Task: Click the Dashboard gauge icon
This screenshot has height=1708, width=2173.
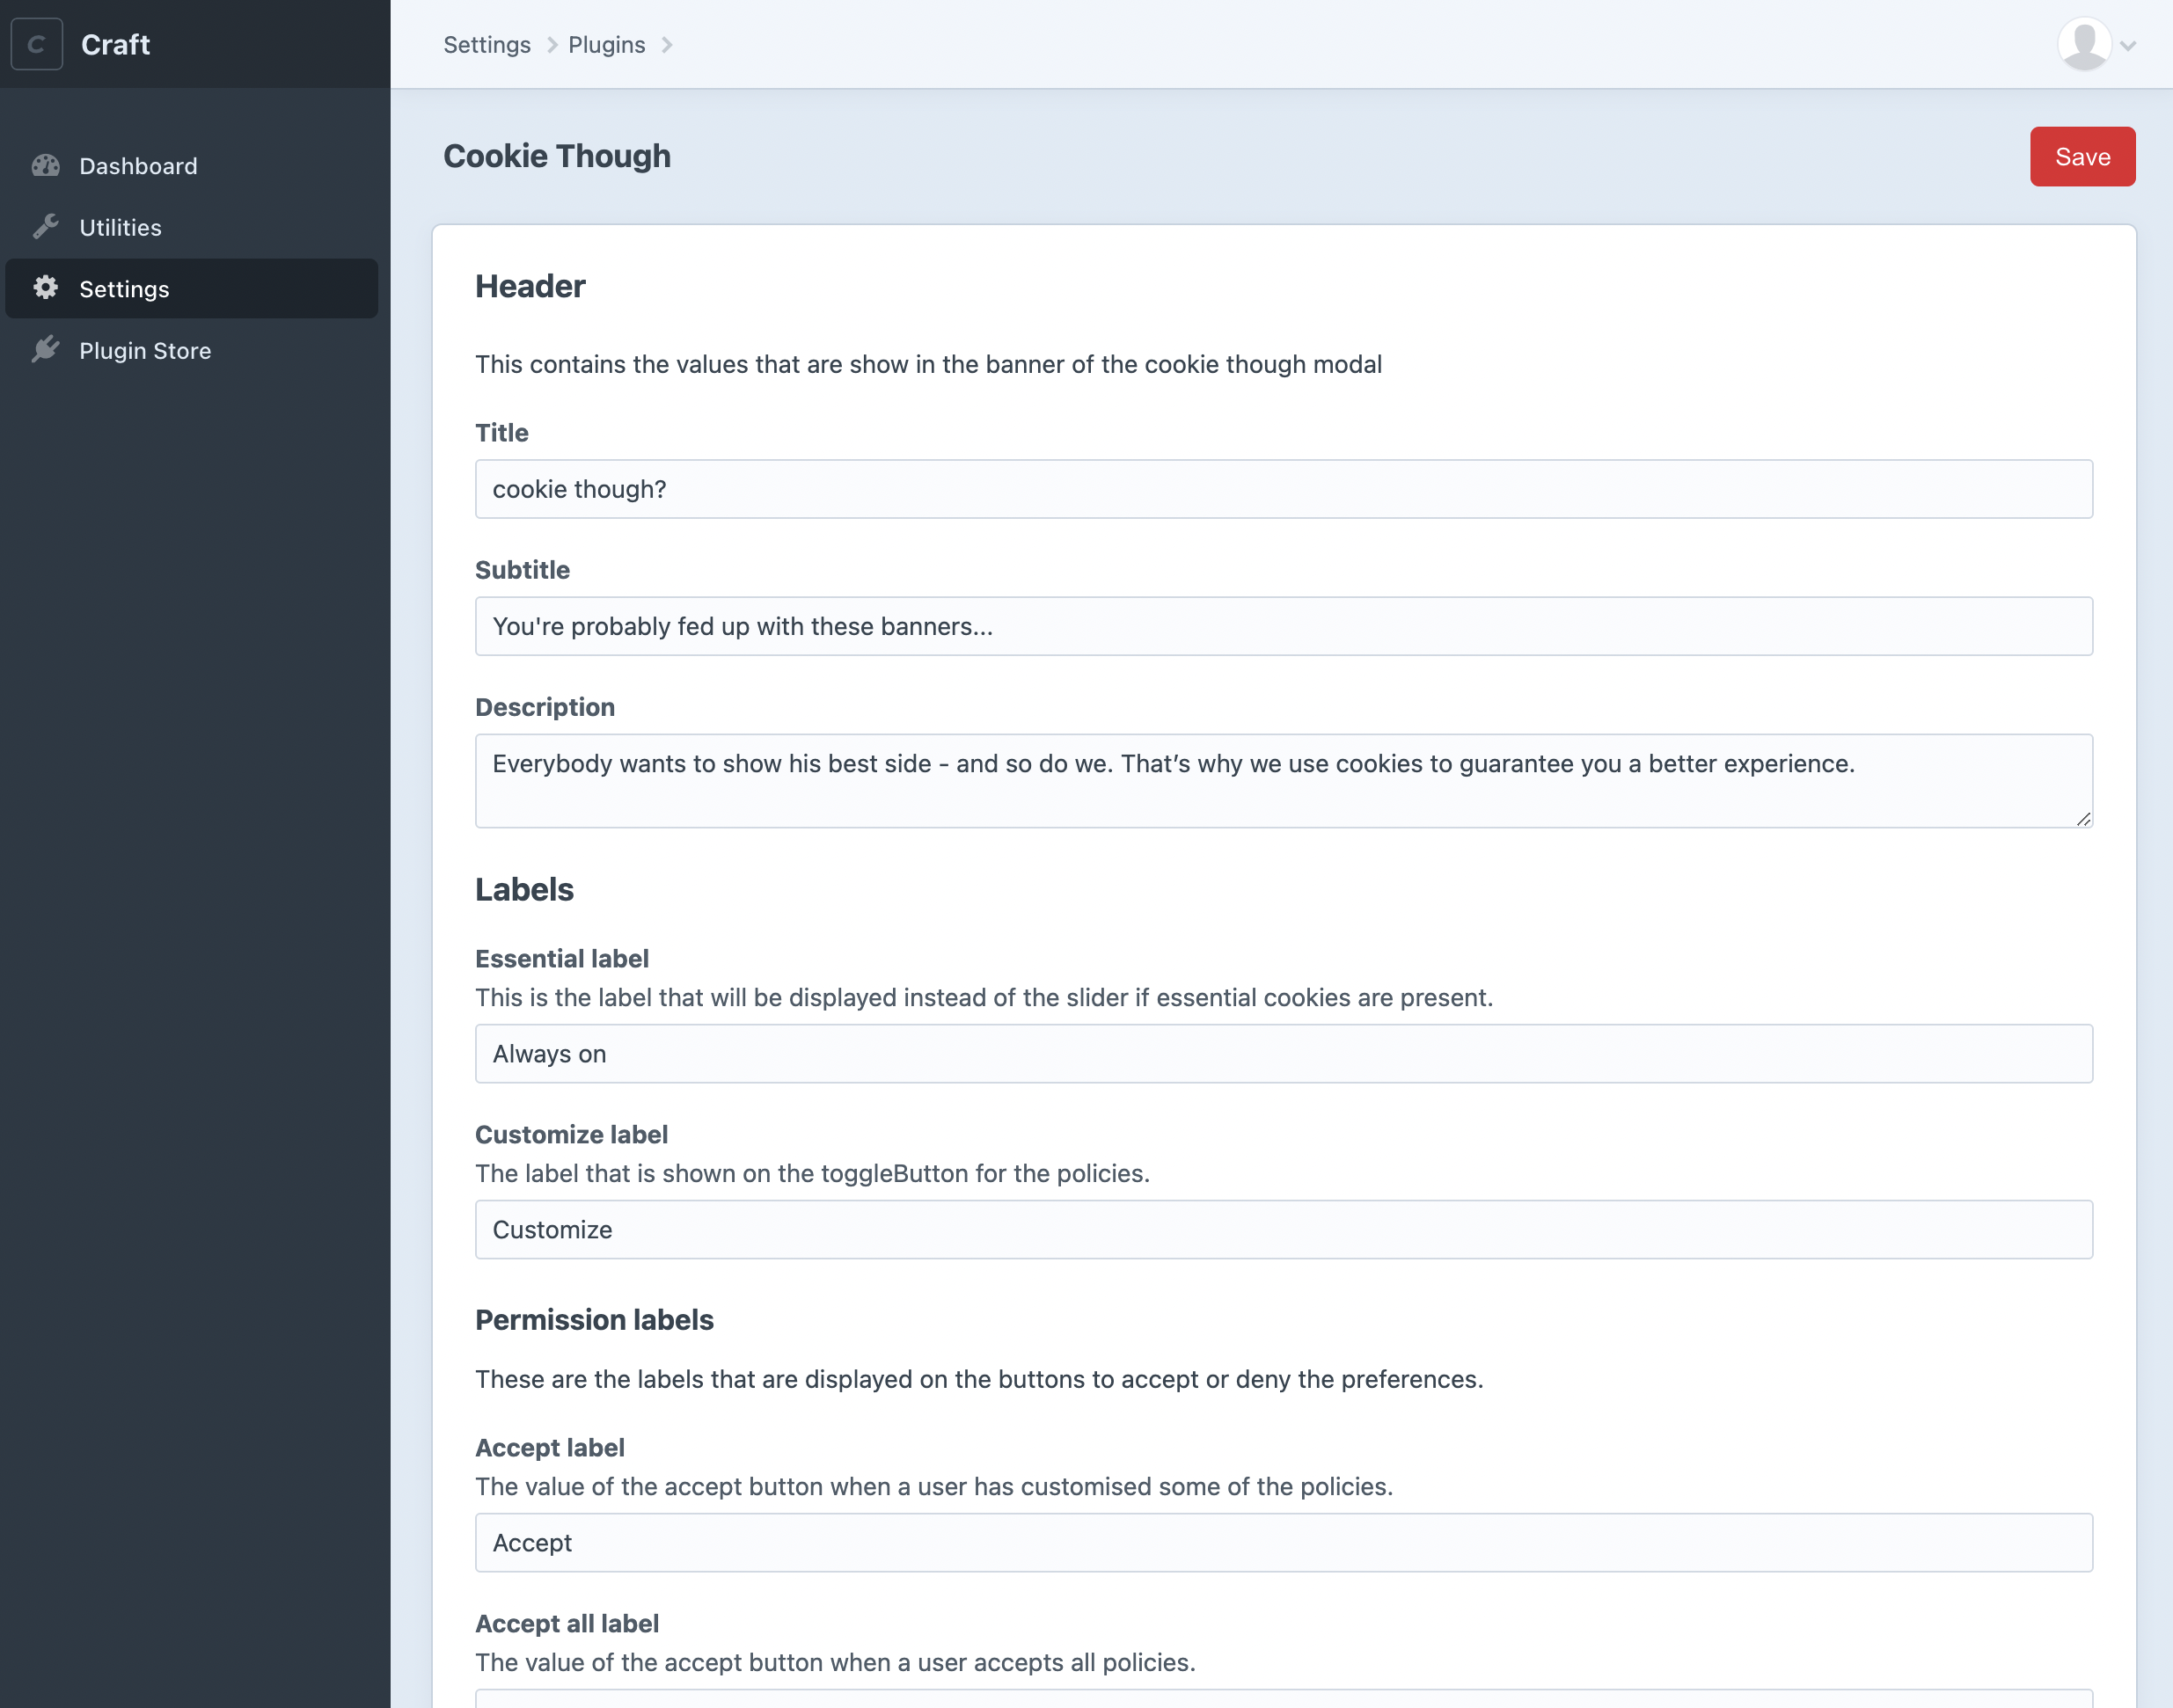Action: coord(46,166)
